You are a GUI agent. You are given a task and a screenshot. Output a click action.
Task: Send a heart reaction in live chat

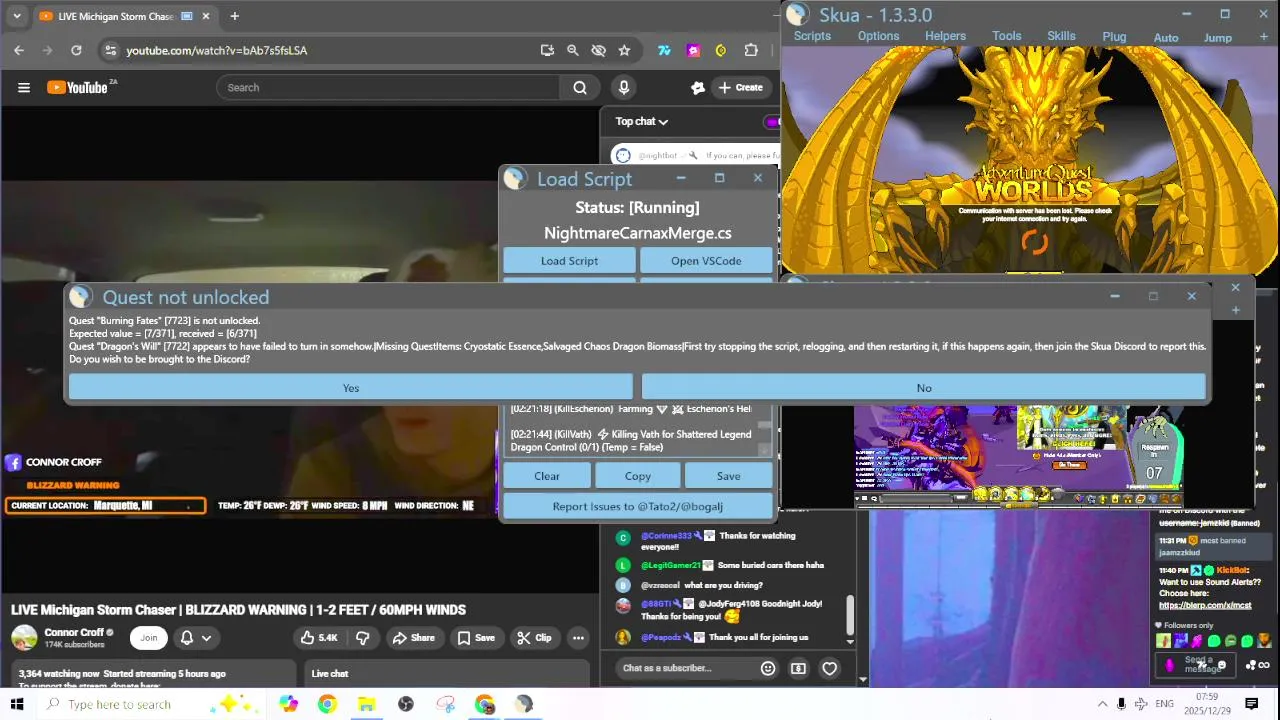pos(829,668)
